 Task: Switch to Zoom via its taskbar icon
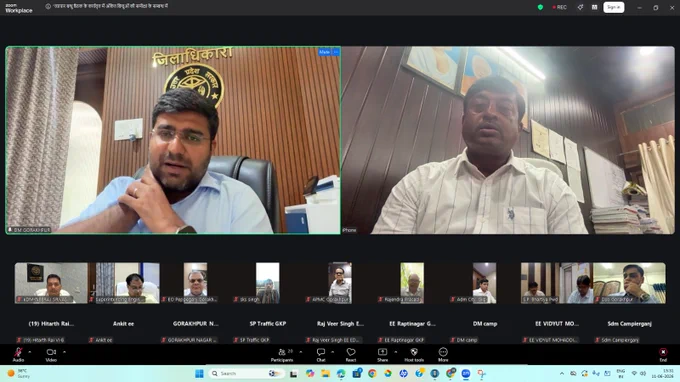[466, 373]
